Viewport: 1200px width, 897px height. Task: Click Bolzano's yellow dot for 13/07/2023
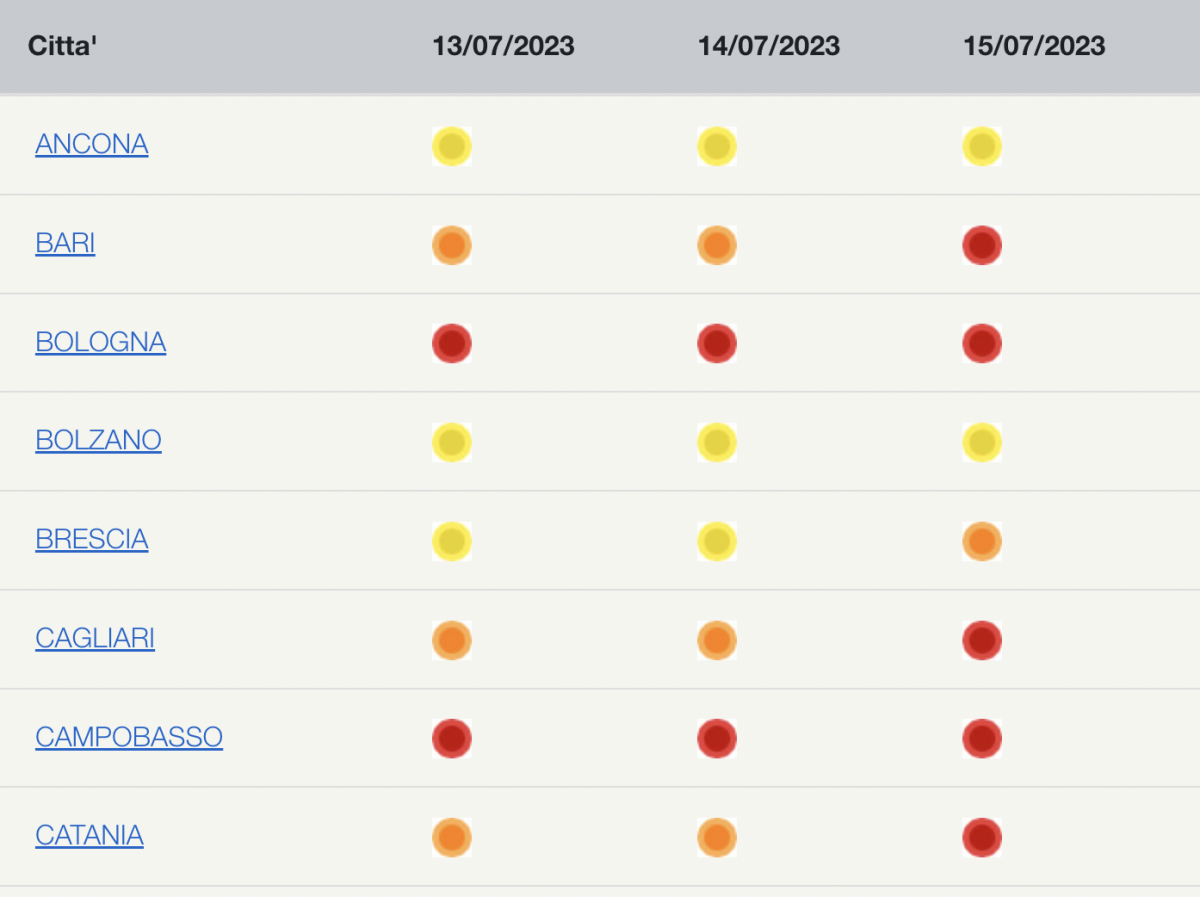[x=452, y=442]
